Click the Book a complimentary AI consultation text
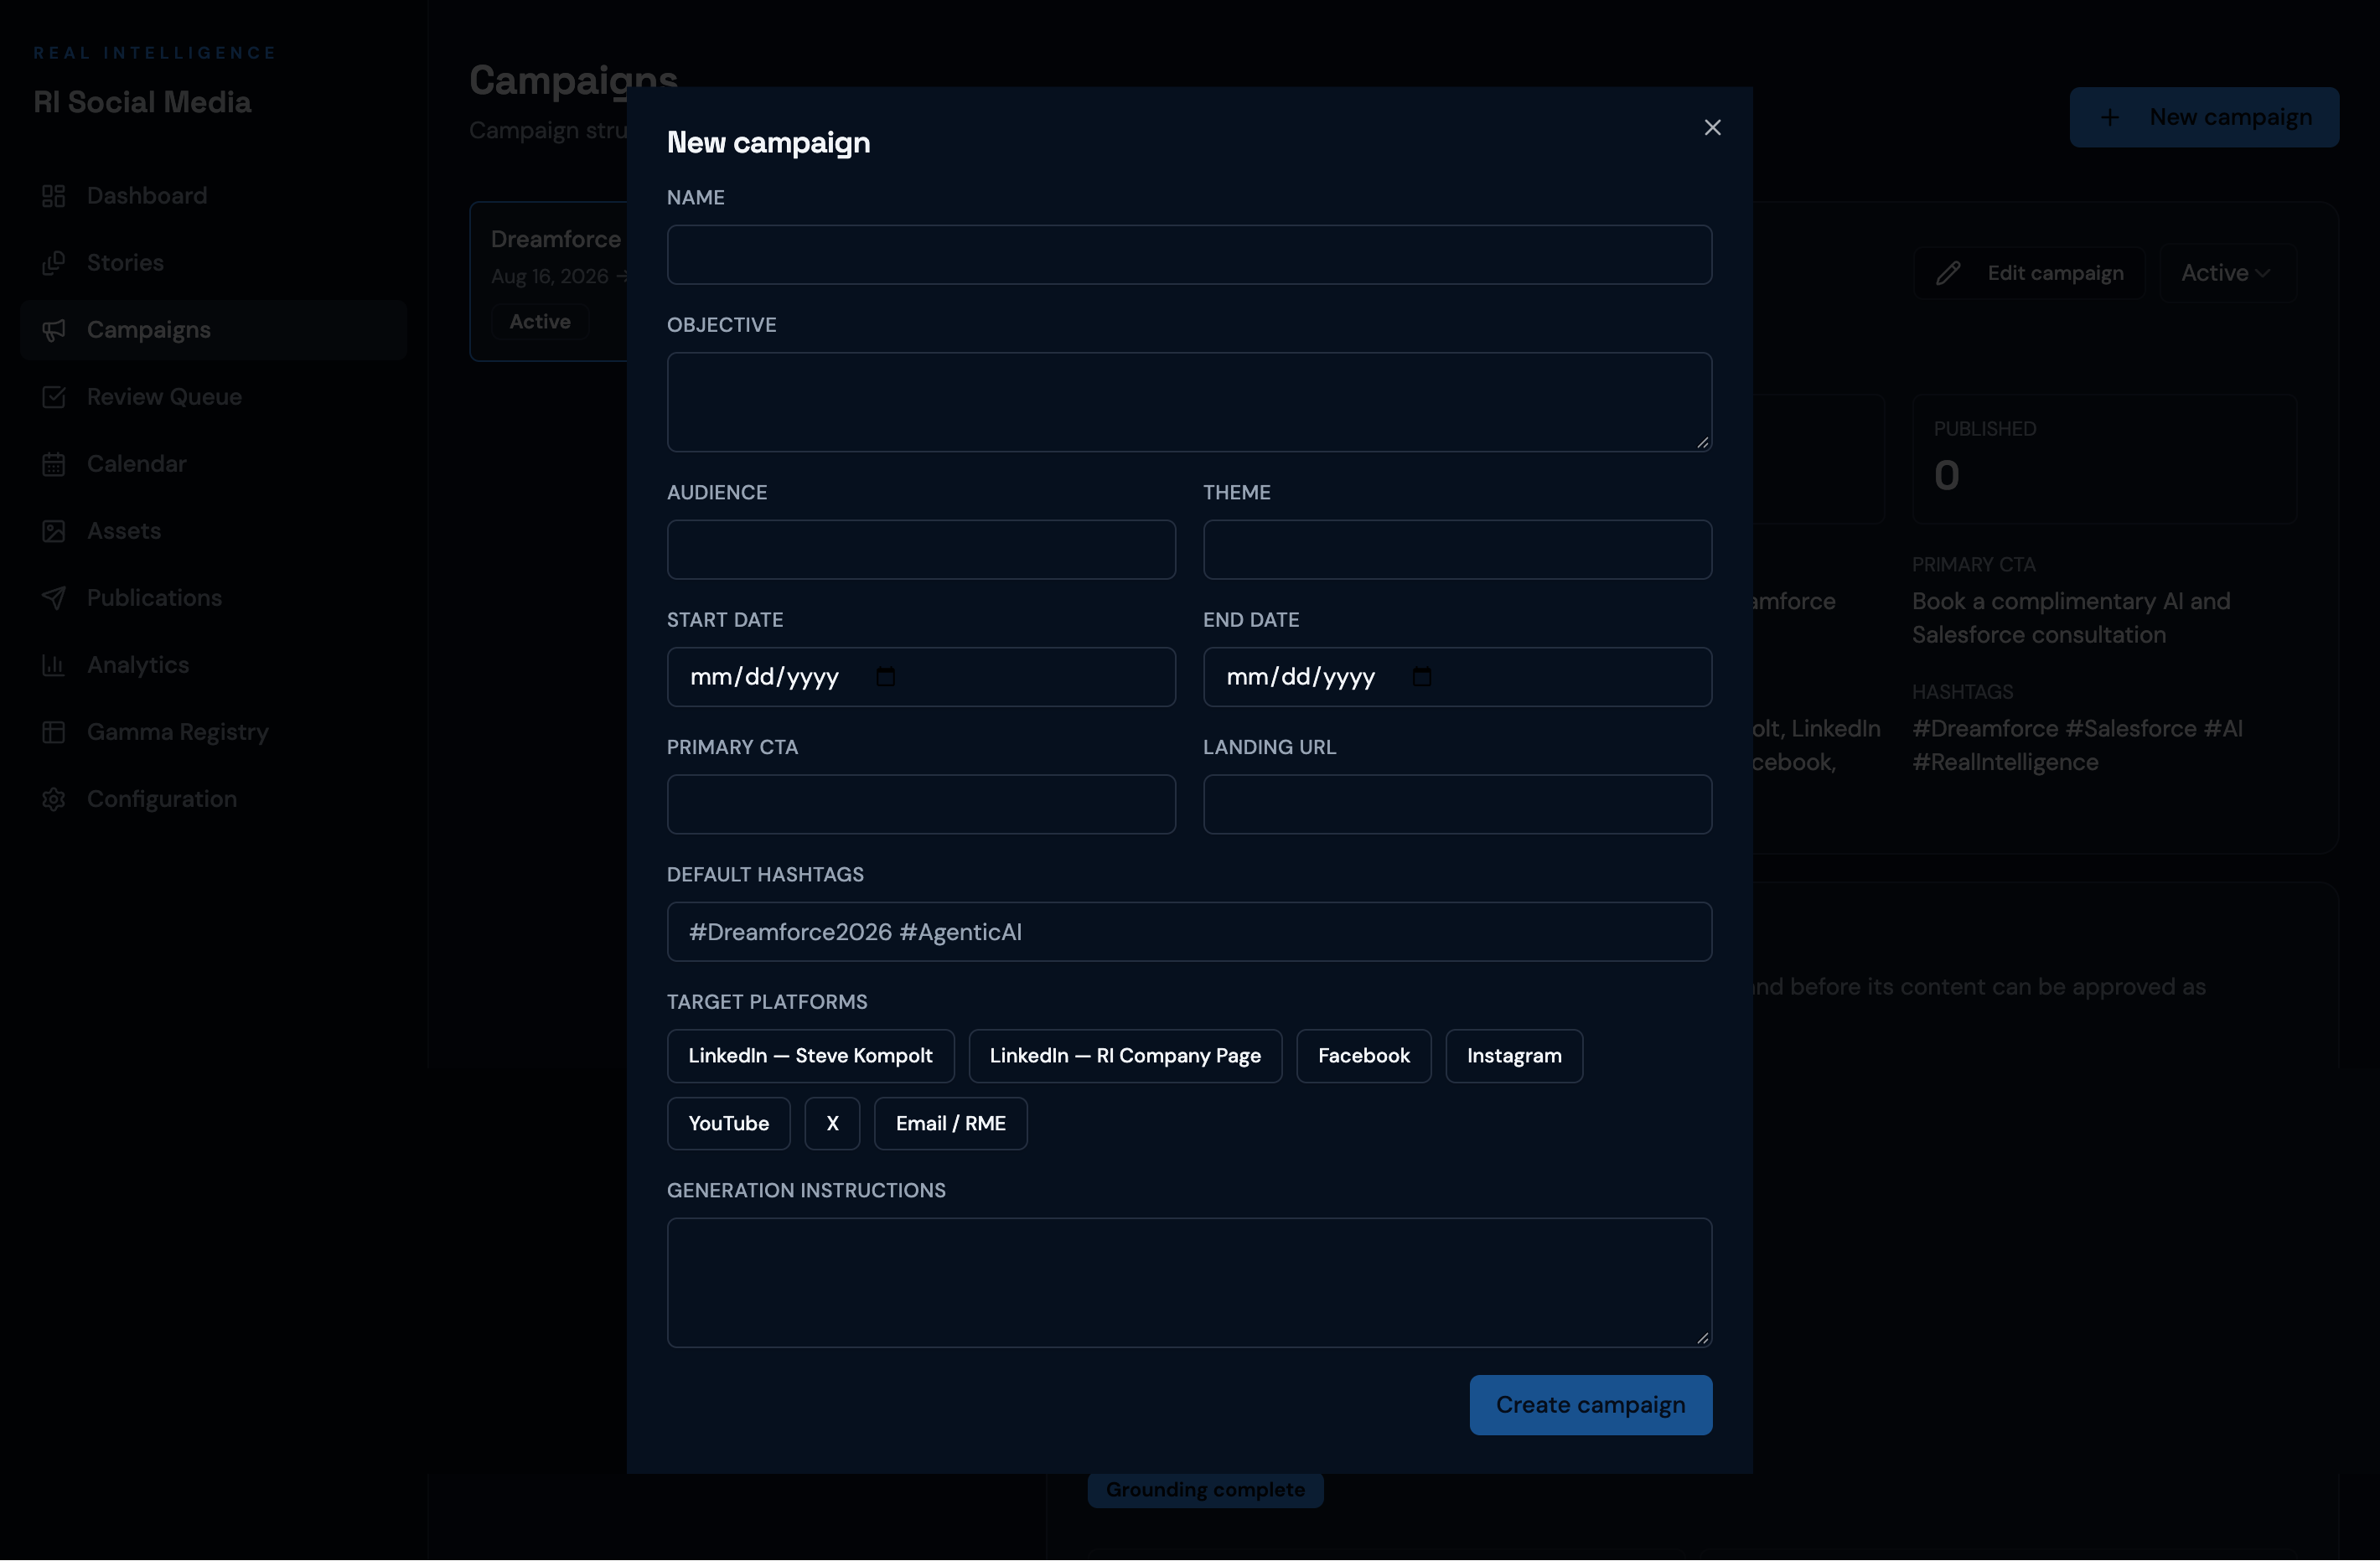2380x1561 pixels. [2071, 618]
